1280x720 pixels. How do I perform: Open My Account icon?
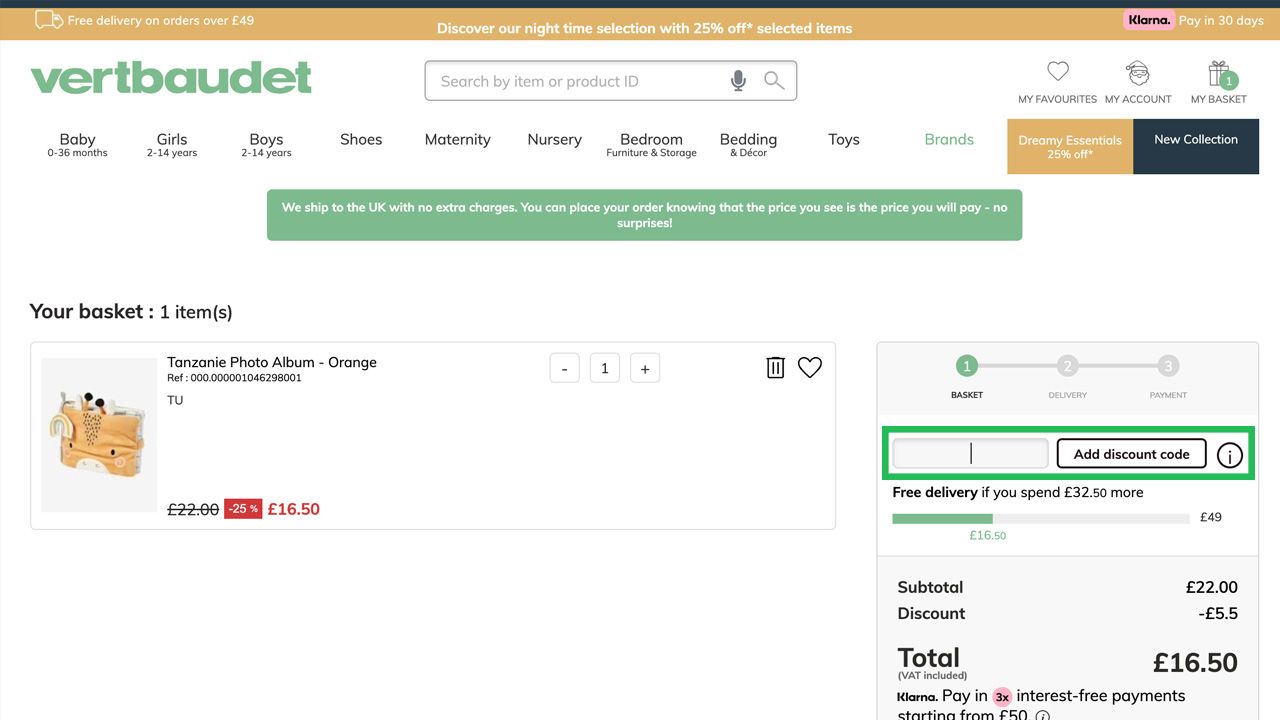point(1138,73)
